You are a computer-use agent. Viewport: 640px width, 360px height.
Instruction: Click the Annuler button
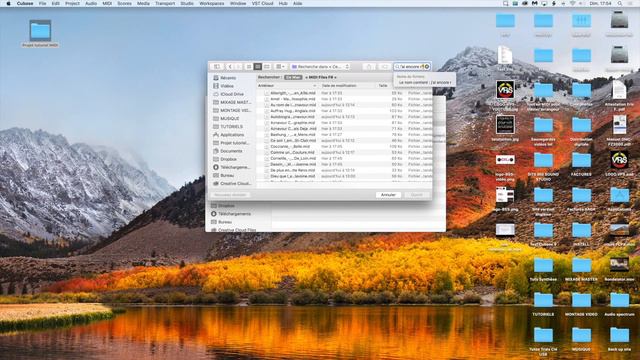(388, 195)
